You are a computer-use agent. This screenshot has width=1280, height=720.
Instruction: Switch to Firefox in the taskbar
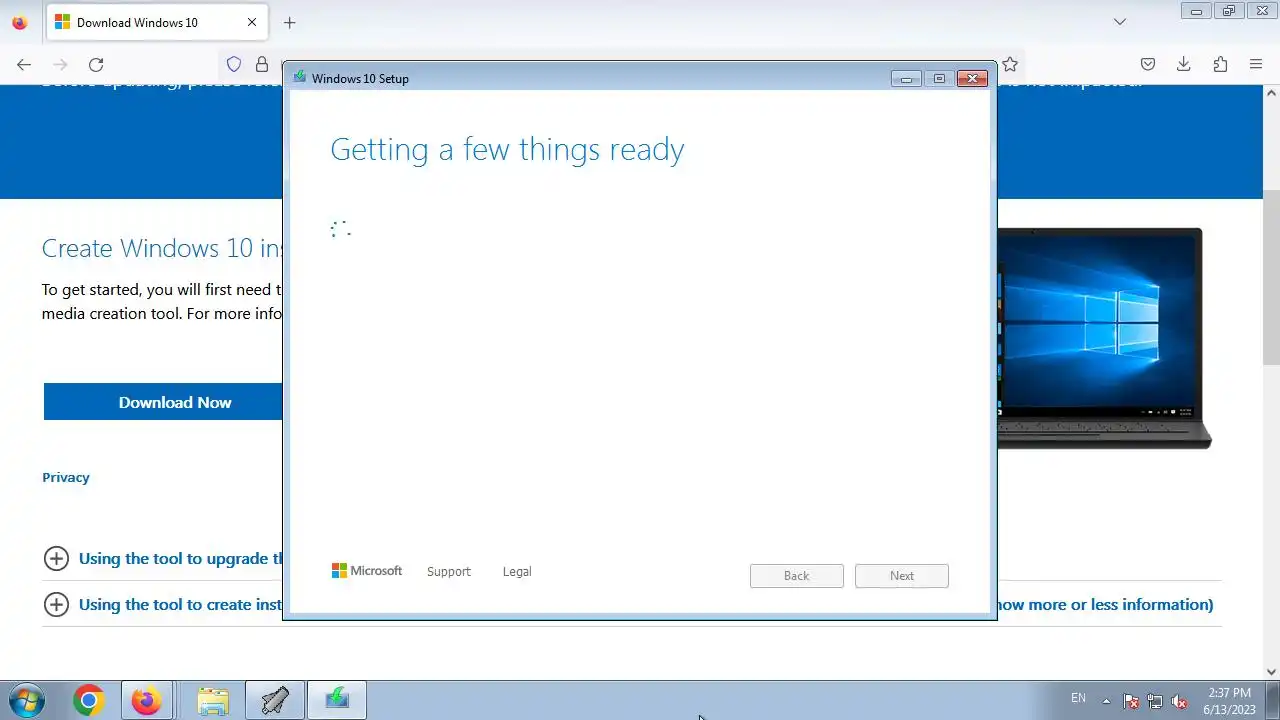pos(146,701)
